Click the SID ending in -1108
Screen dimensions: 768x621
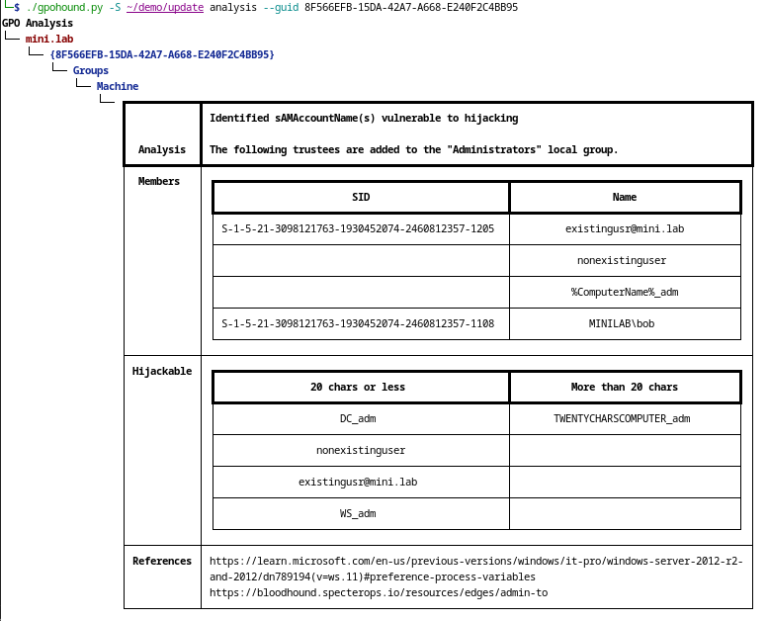point(358,323)
